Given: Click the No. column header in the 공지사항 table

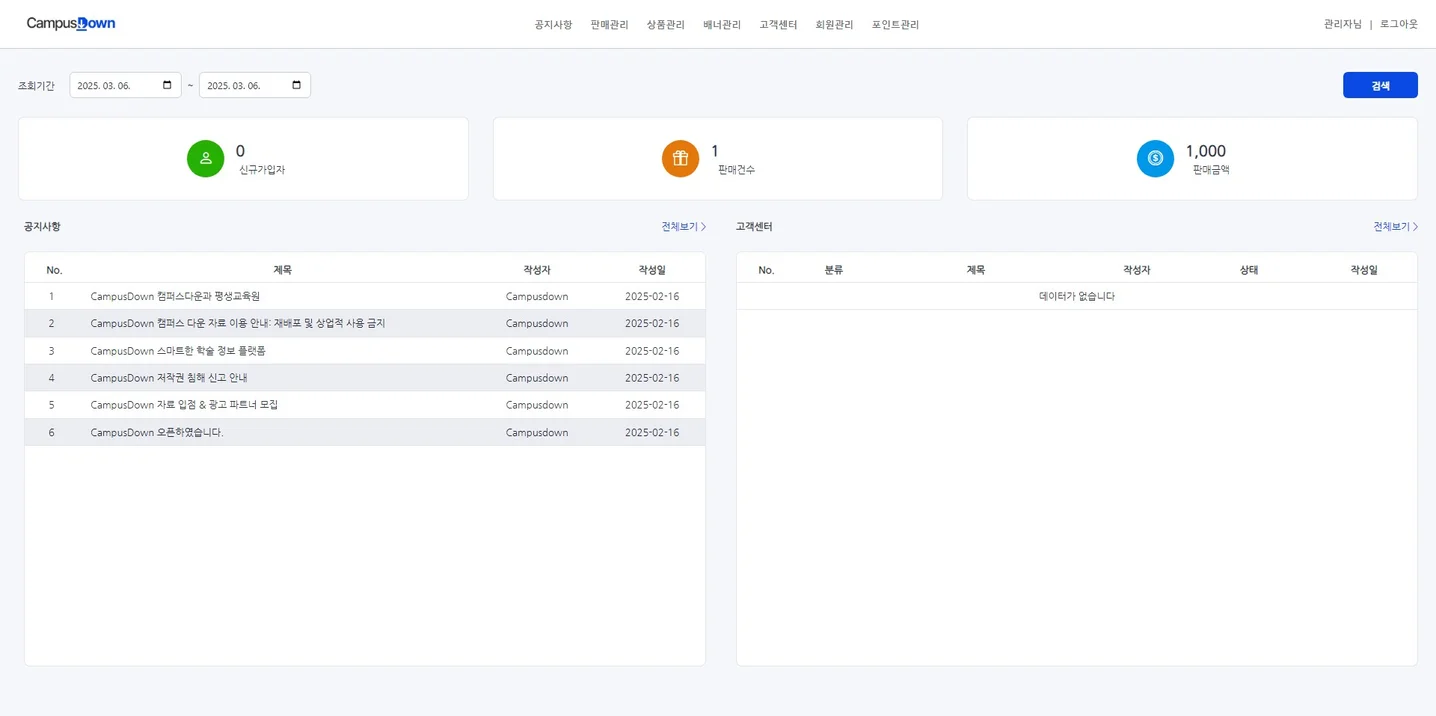Looking at the screenshot, I should click(x=55, y=270).
